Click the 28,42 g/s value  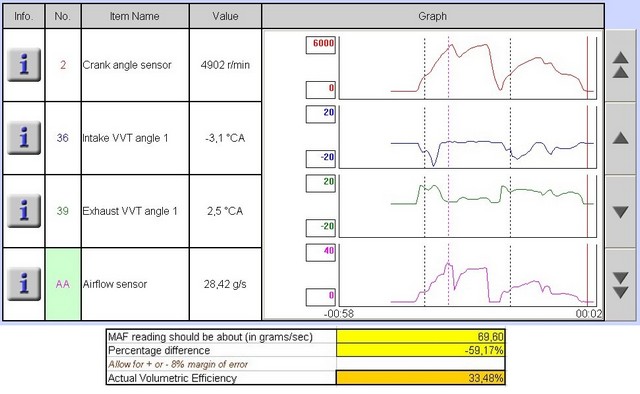225,284
